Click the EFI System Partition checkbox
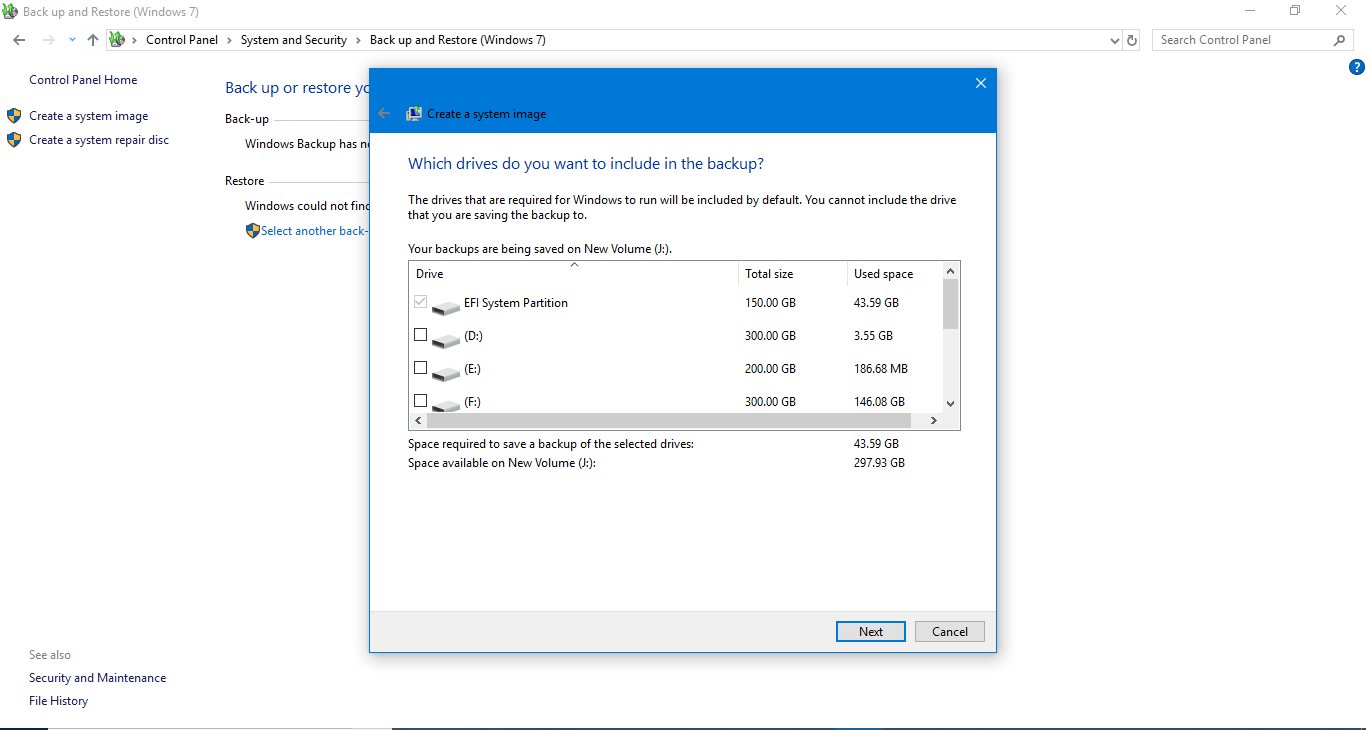This screenshot has width=1366, height=730. [421, 301]
